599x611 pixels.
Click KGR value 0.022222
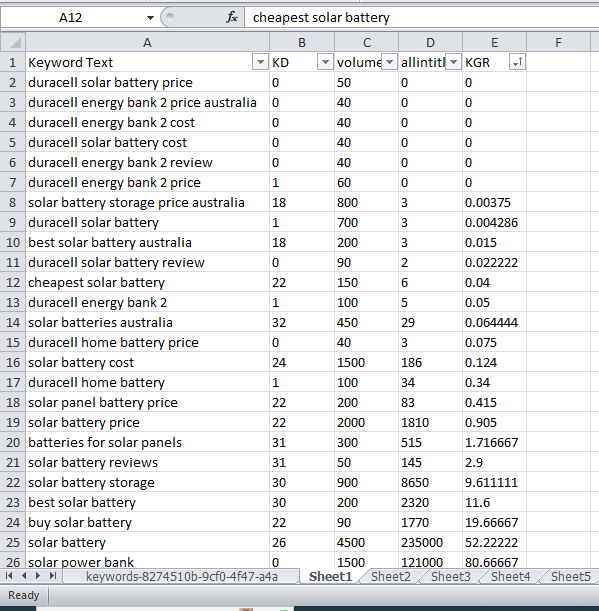pyautogui.click(x=494, y=262)
